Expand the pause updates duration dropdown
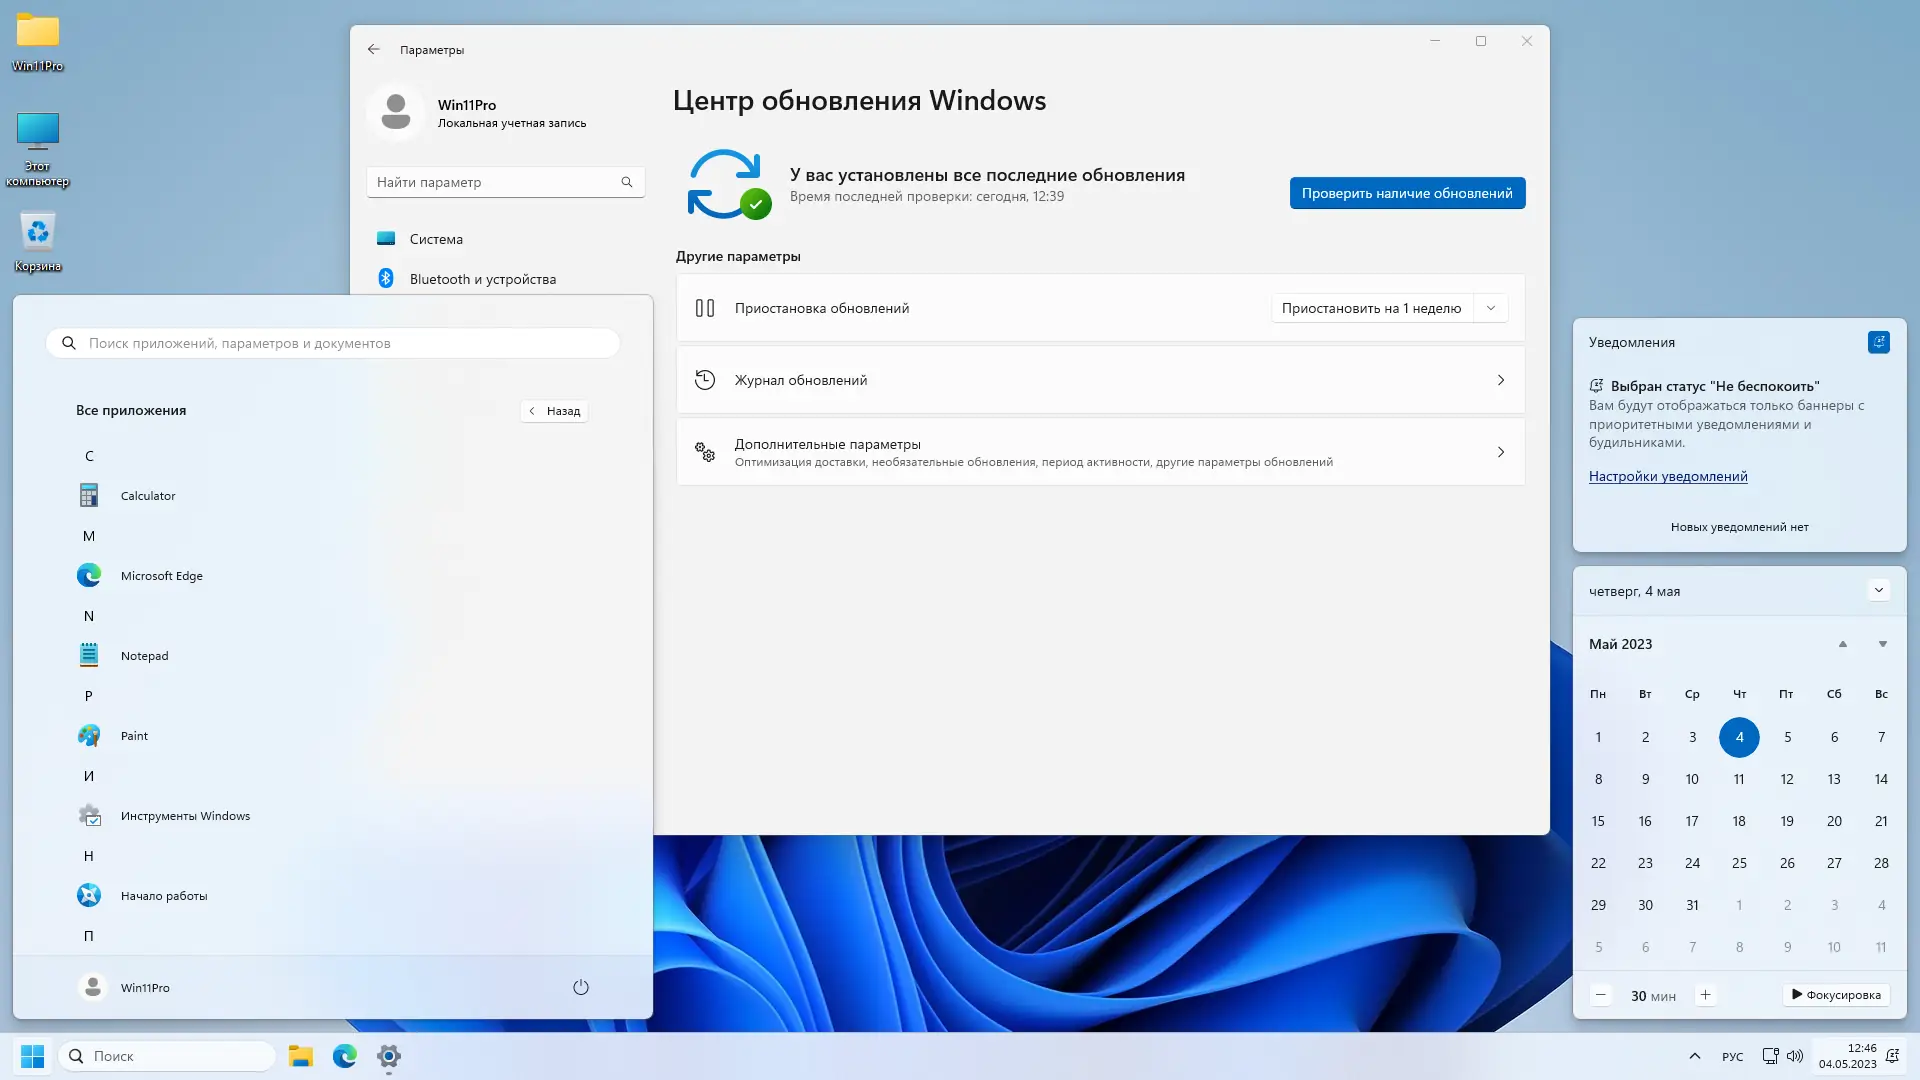Image resolution: width=1920 pixels, height=1080 pixels. point(1490,308)
